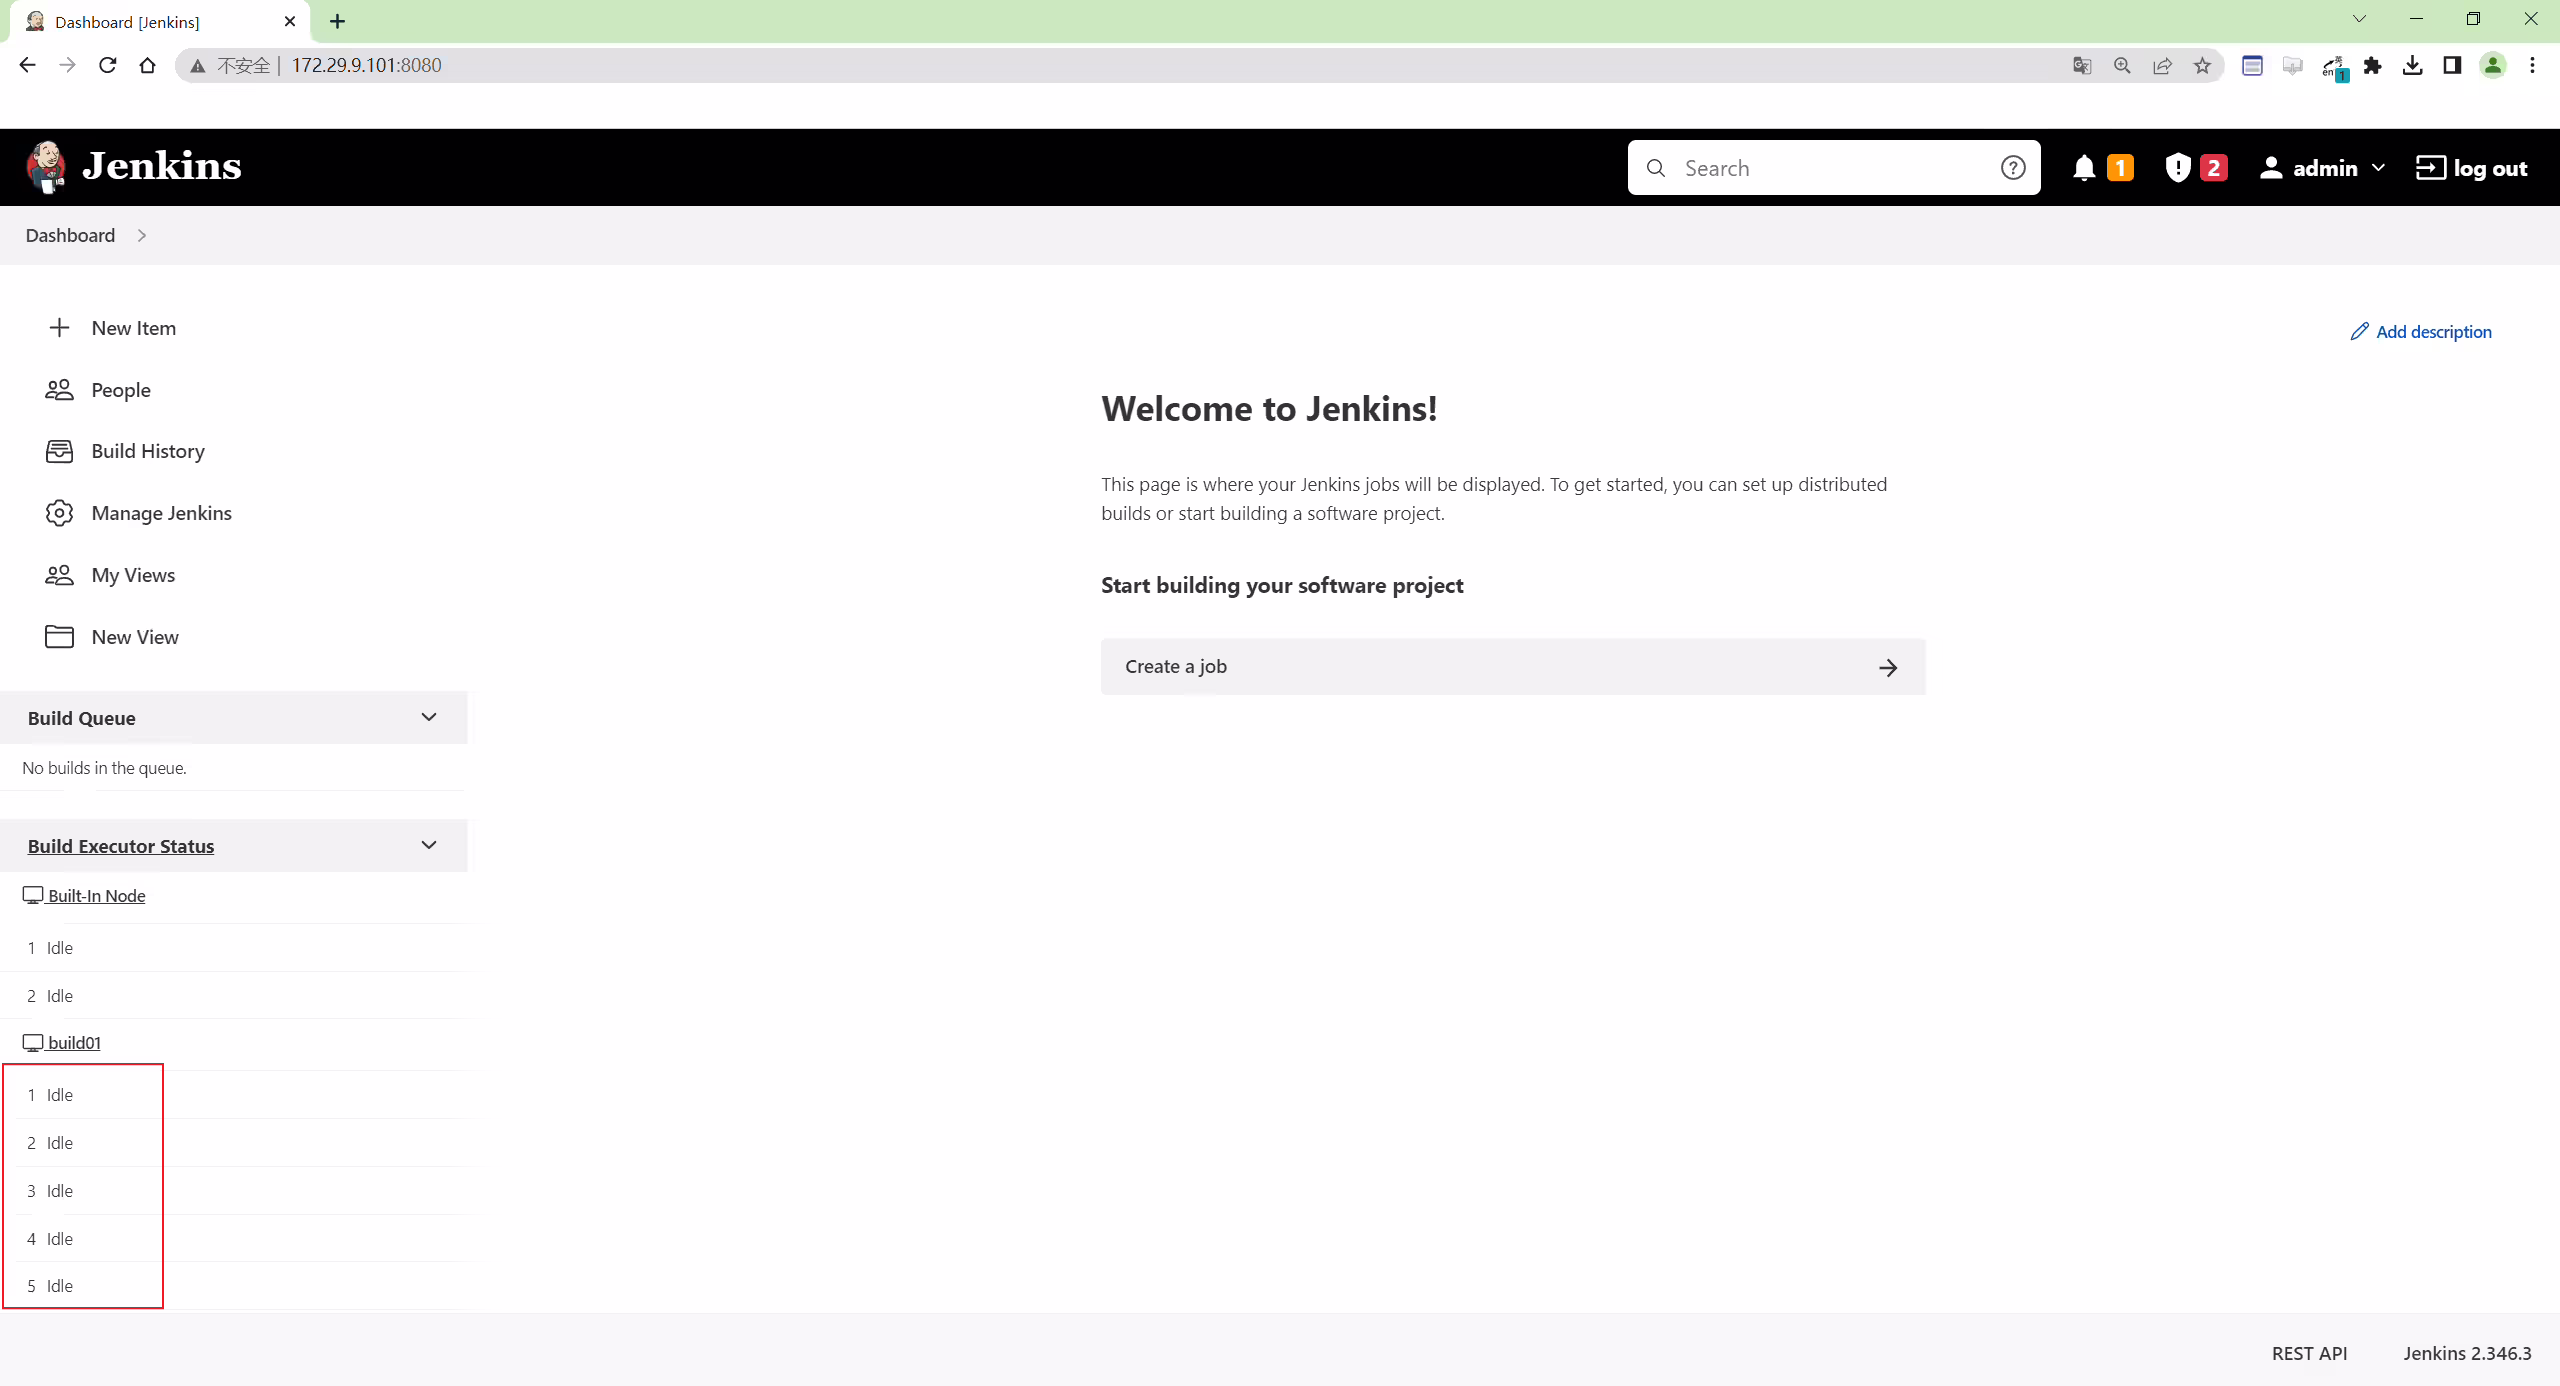Collapse the Build Queue section
This screenshot has width=2560, height=1386.
pos(429,717)
